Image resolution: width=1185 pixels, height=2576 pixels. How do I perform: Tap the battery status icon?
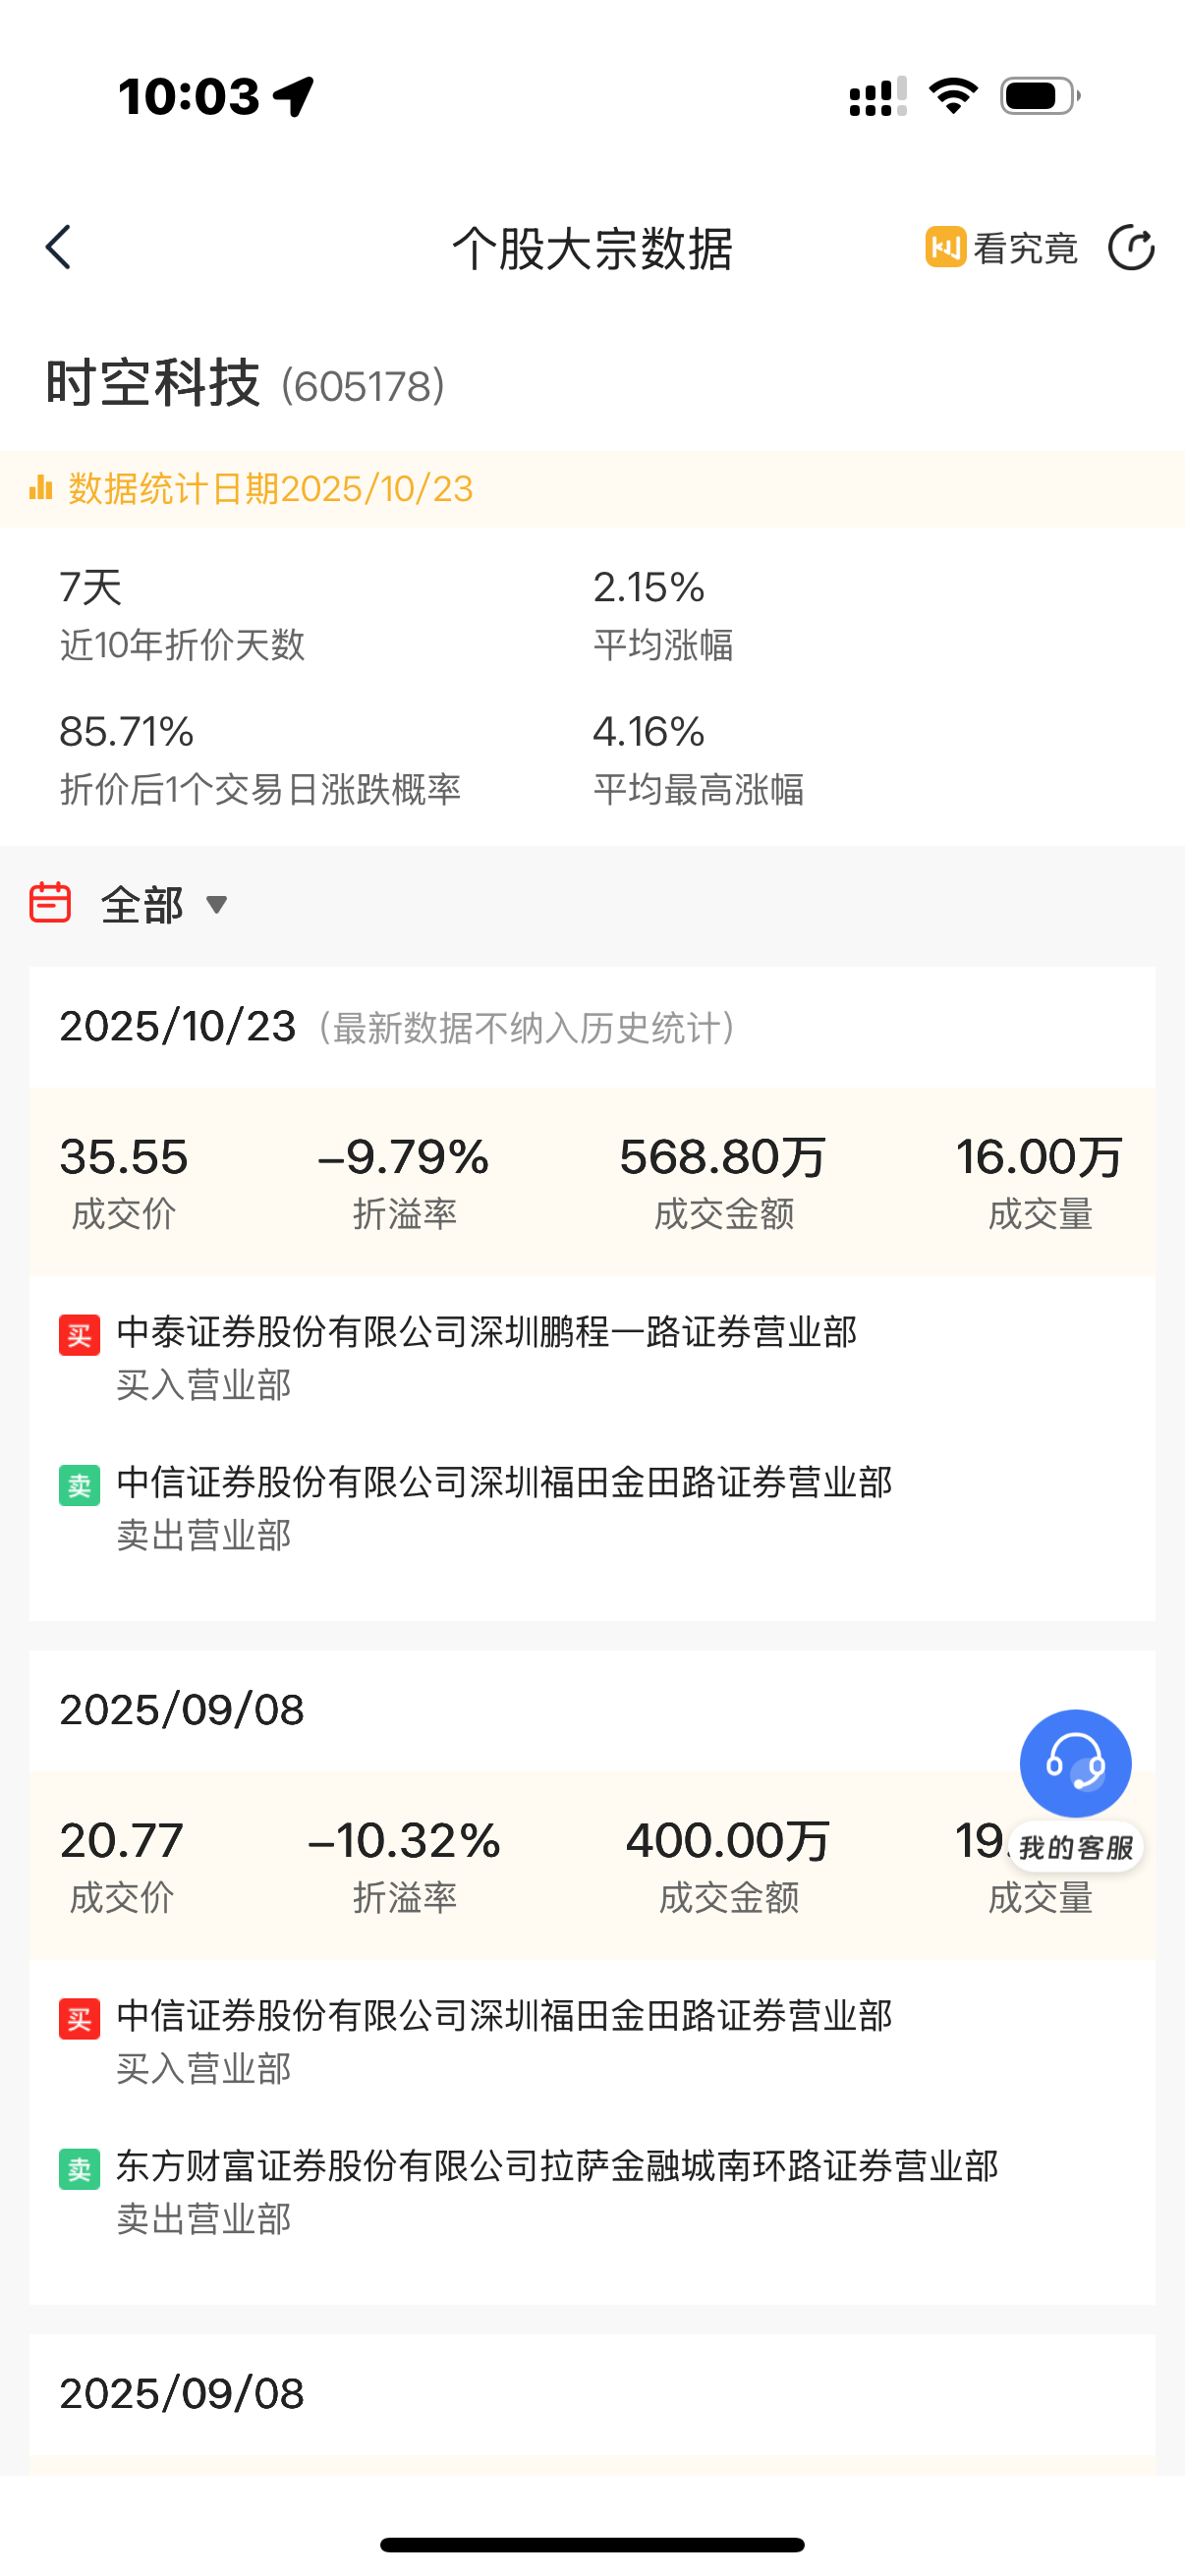pyautogui.click(x=1040, y=96)
